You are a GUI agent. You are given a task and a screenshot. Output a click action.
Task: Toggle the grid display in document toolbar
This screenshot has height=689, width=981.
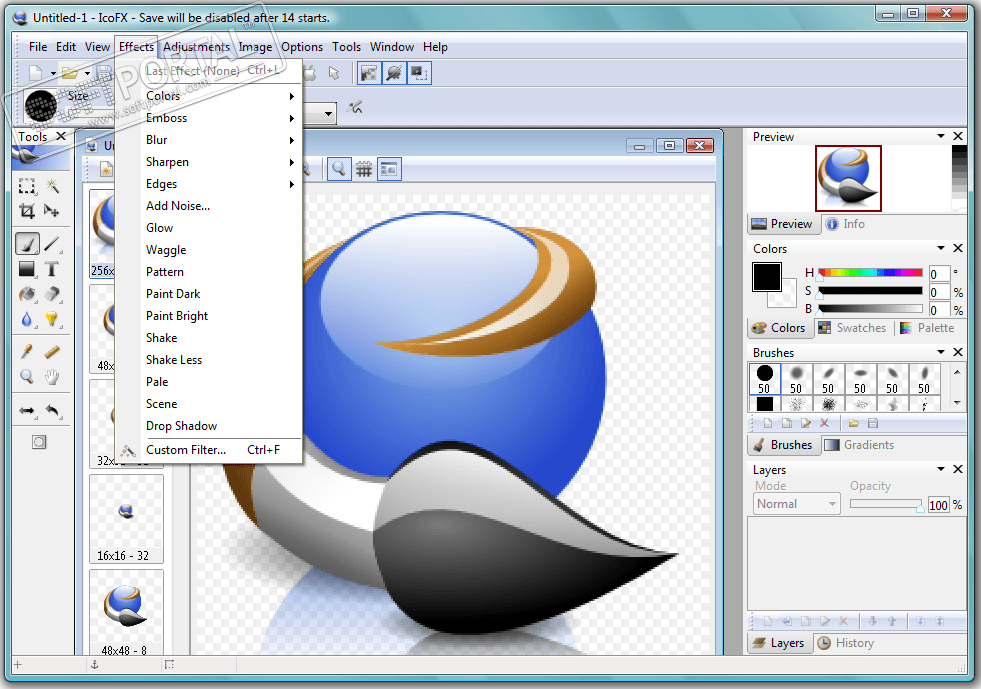coord(364,169)
